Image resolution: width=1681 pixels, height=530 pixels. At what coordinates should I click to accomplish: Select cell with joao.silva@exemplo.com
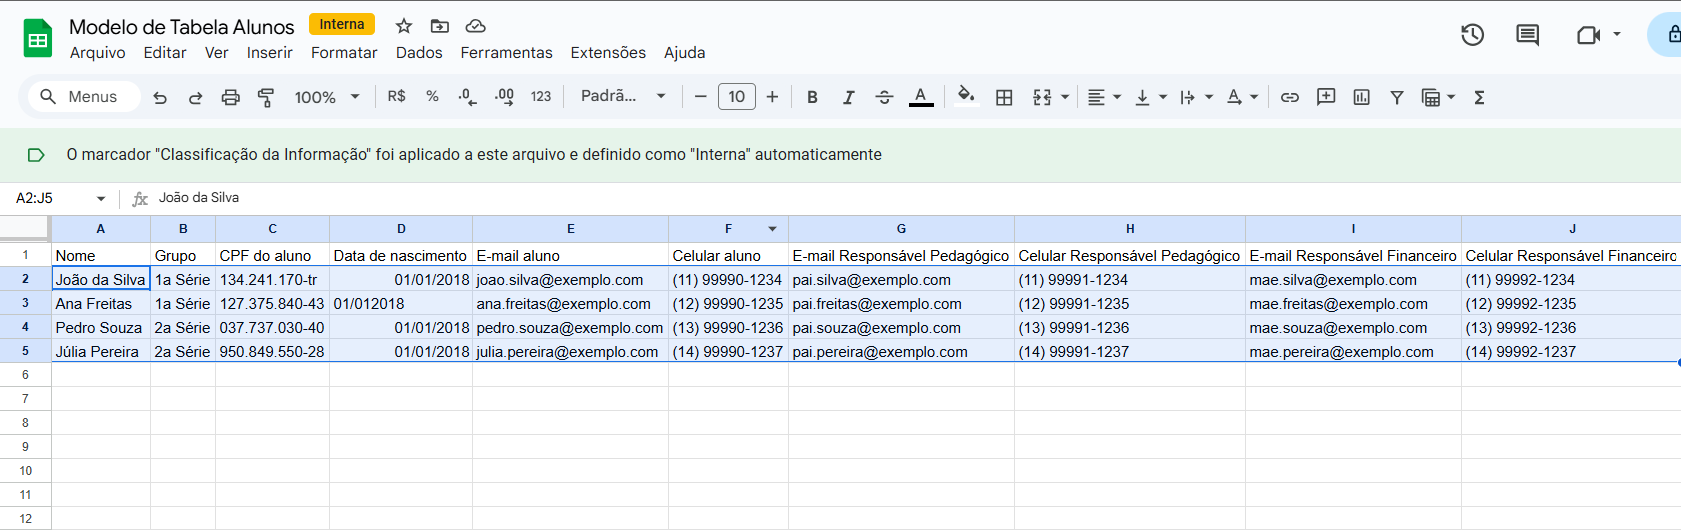[569, 280]
